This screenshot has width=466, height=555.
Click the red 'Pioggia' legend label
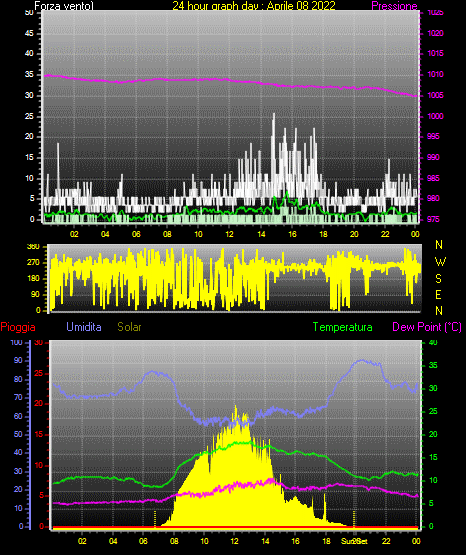click(18, 327)
